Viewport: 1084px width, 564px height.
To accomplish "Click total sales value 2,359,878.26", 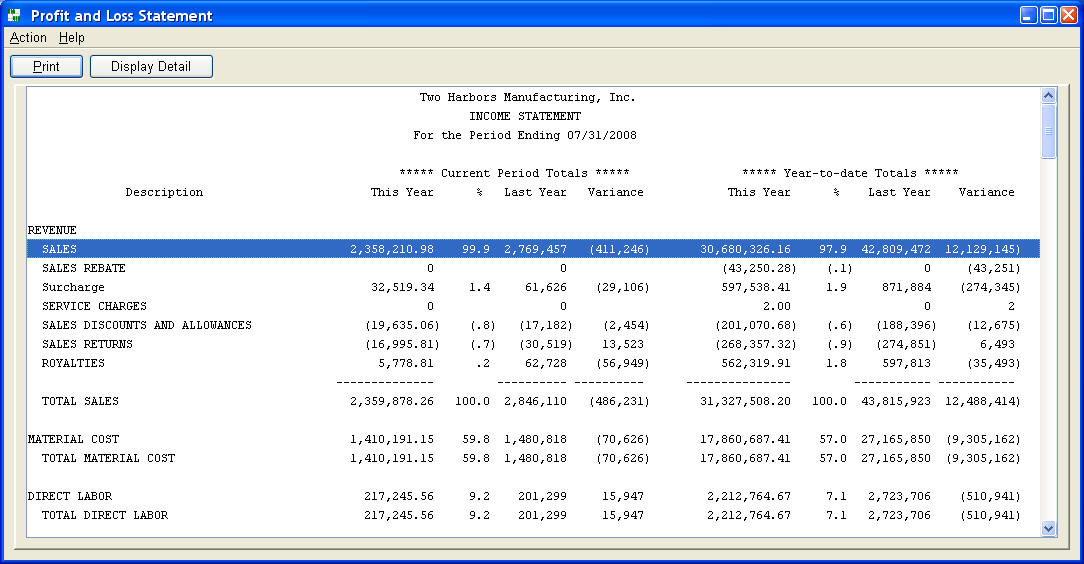I will point(392,401).
